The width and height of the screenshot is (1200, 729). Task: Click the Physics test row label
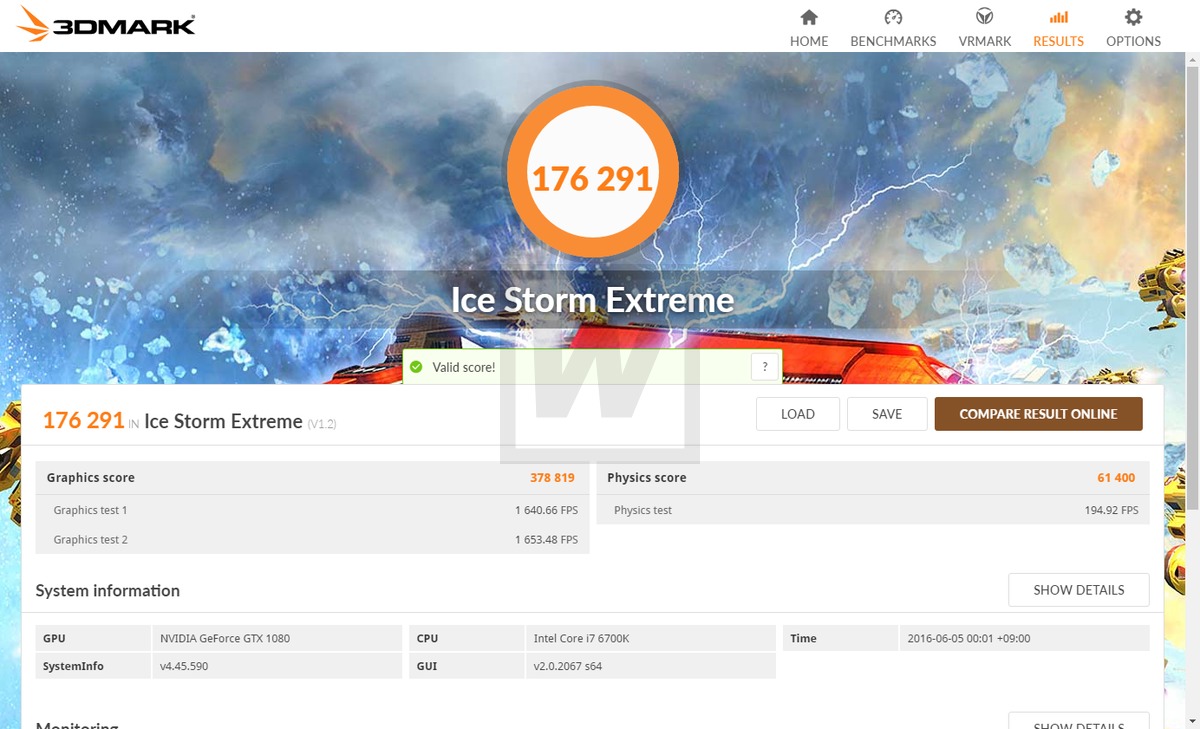pyautogui.click(x=643, y=510)
